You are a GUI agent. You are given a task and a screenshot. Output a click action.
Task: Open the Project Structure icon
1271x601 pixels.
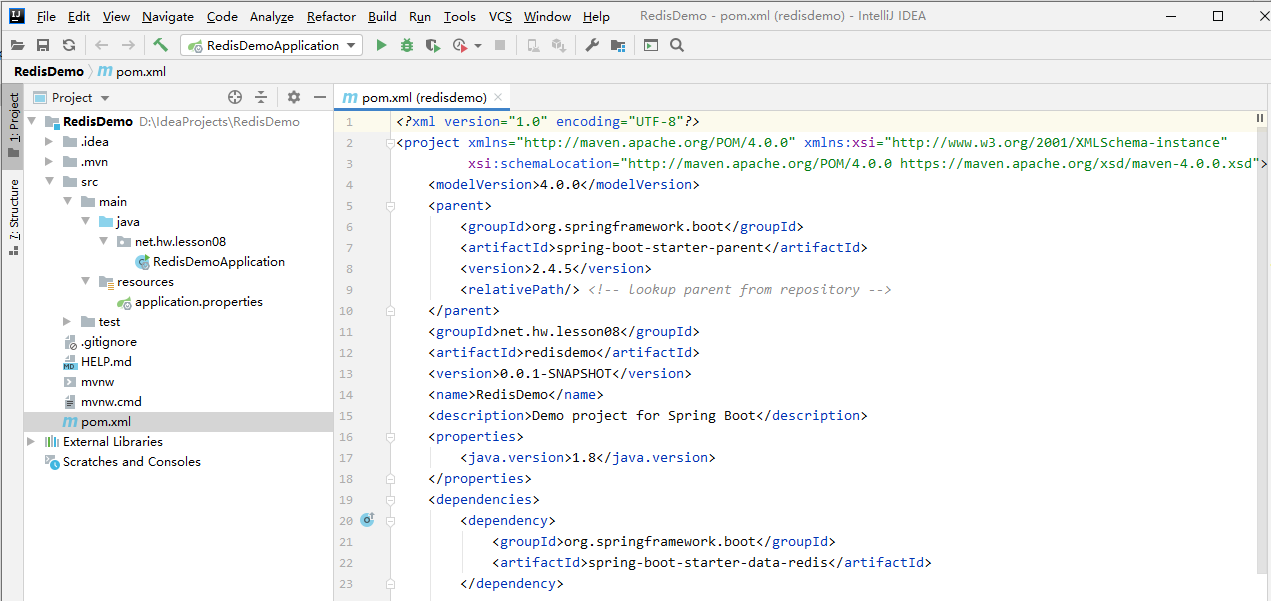tap(618, 45)
